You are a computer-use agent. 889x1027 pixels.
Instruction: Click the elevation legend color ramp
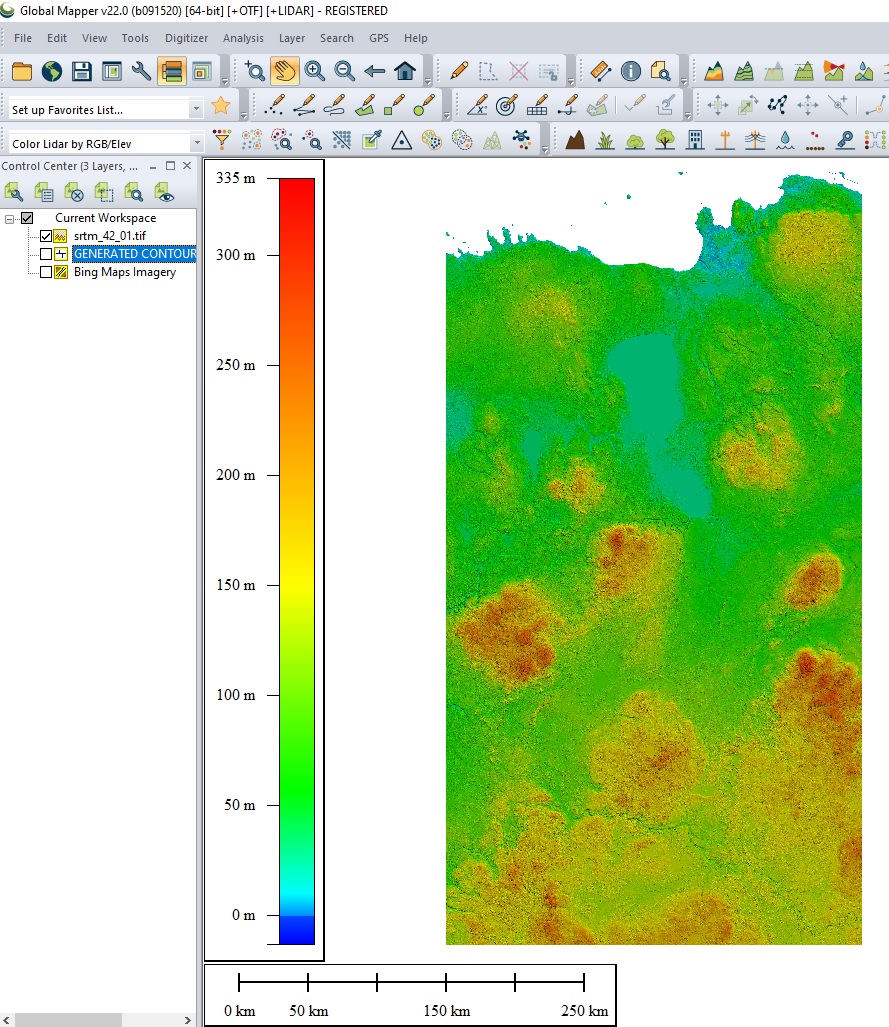coord(297,560)
